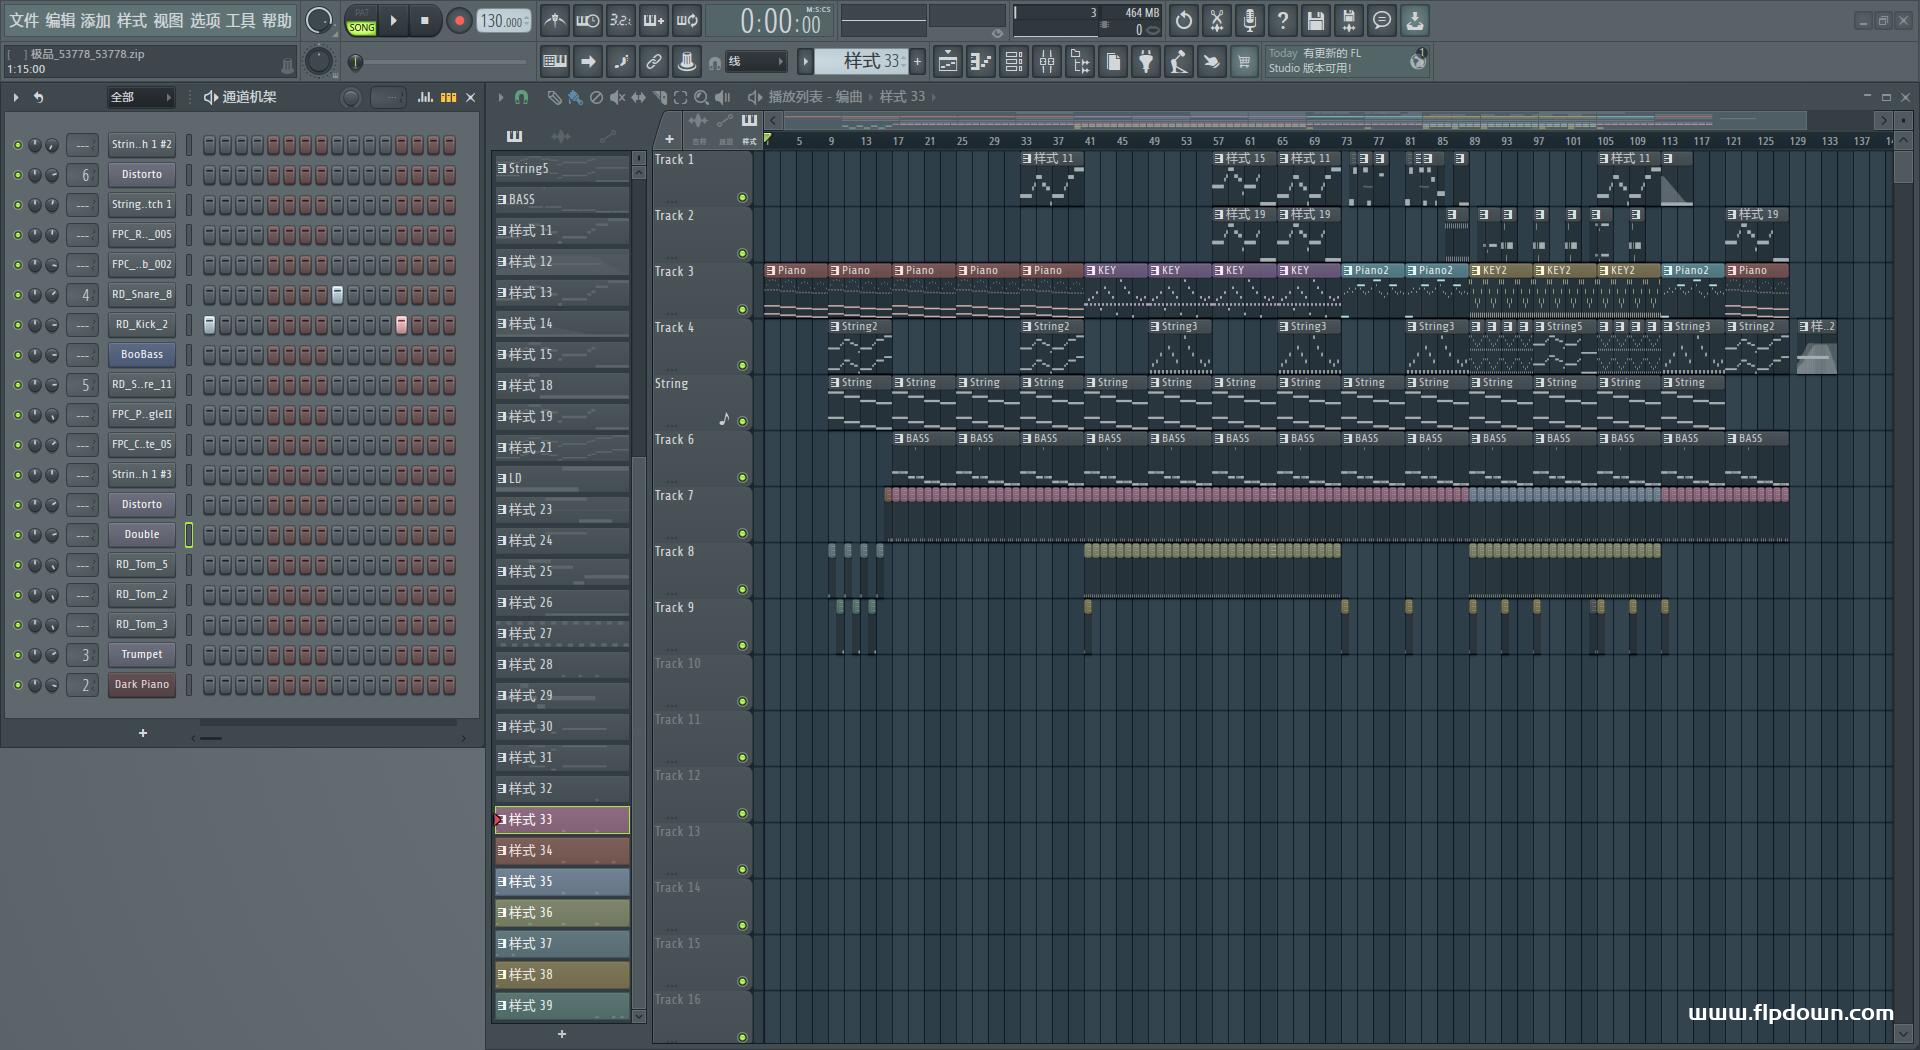Enable typing keyboard to piano
1920x1050 pixels.
point(555,62)
